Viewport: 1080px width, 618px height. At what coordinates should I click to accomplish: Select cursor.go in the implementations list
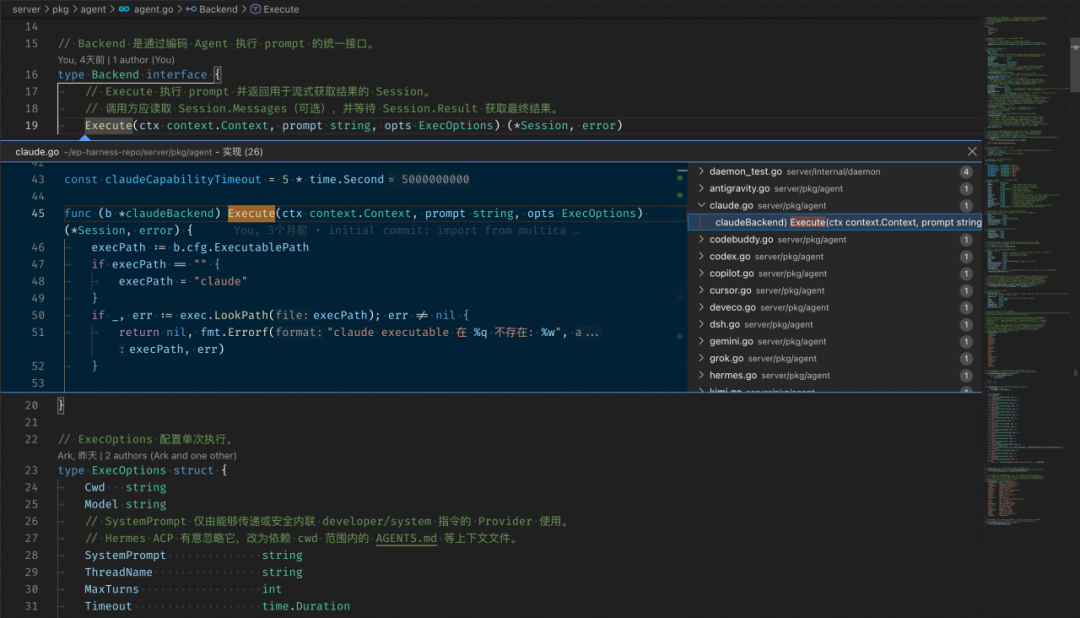[x=835, y=290]
